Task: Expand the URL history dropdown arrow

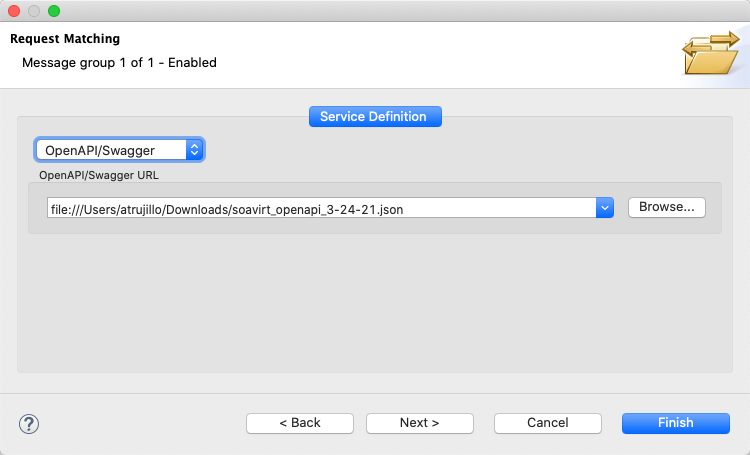Action: (605, 208)
